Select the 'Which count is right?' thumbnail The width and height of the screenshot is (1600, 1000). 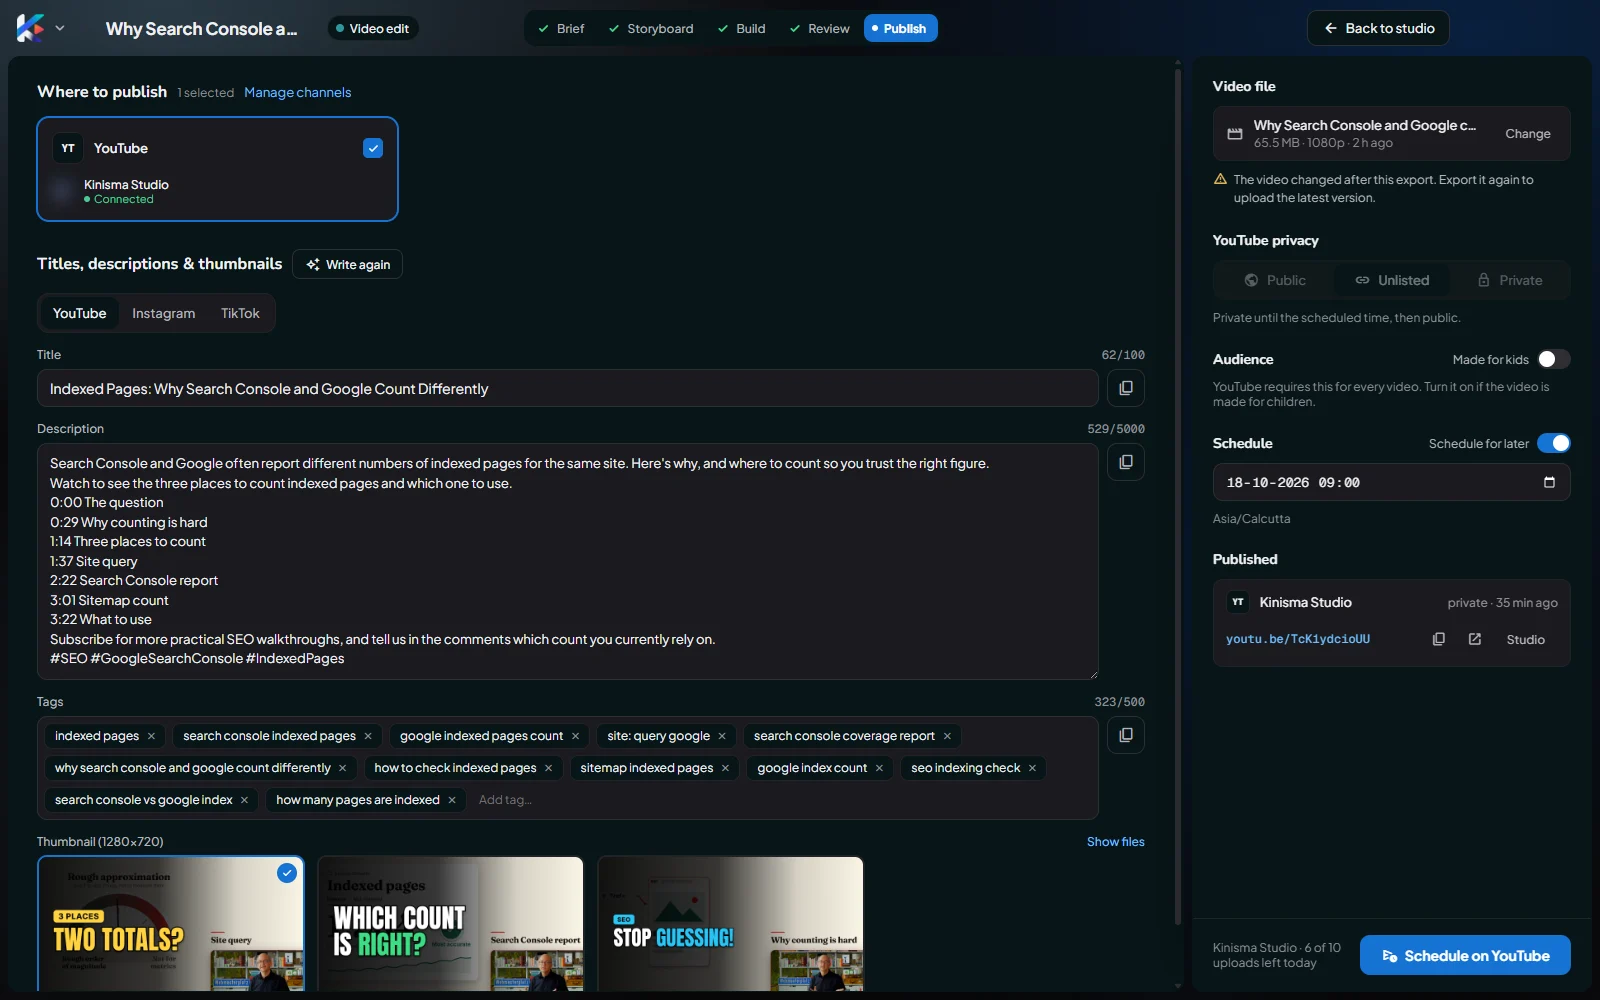(x=450, y=924)
